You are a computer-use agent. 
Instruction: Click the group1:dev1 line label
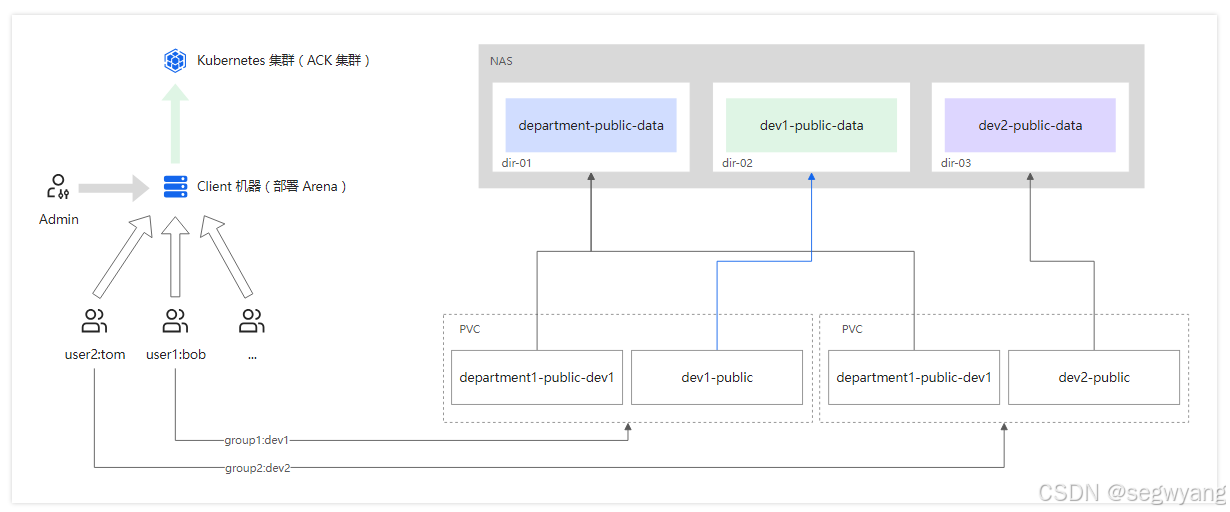(257, 439)
